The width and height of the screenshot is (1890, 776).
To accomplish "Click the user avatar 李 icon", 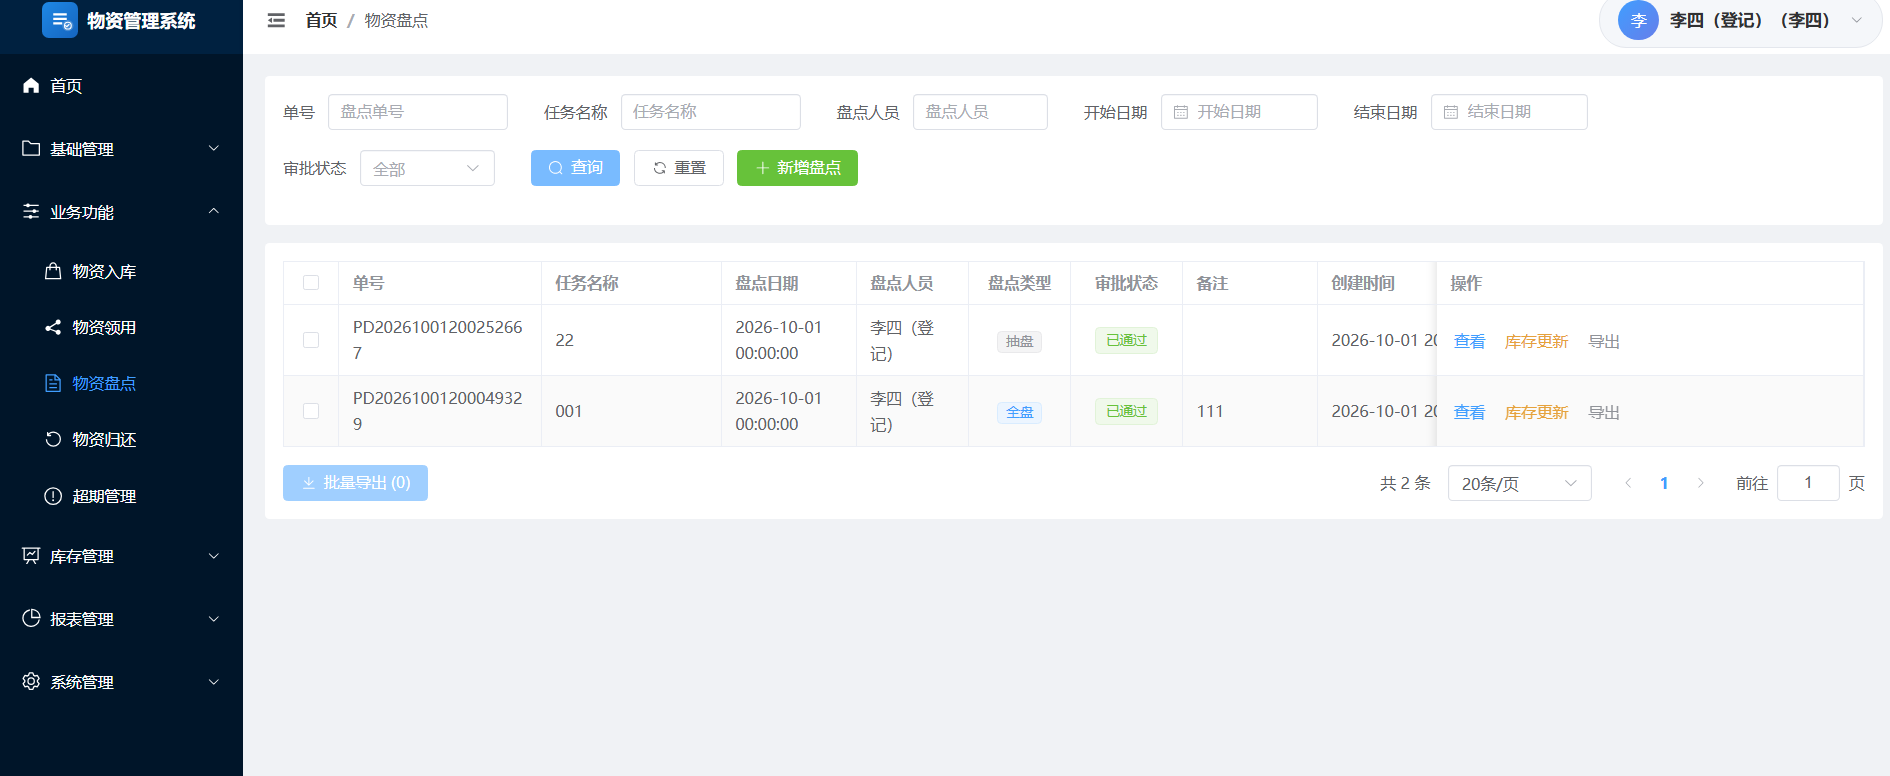I will coord(1638,20).
